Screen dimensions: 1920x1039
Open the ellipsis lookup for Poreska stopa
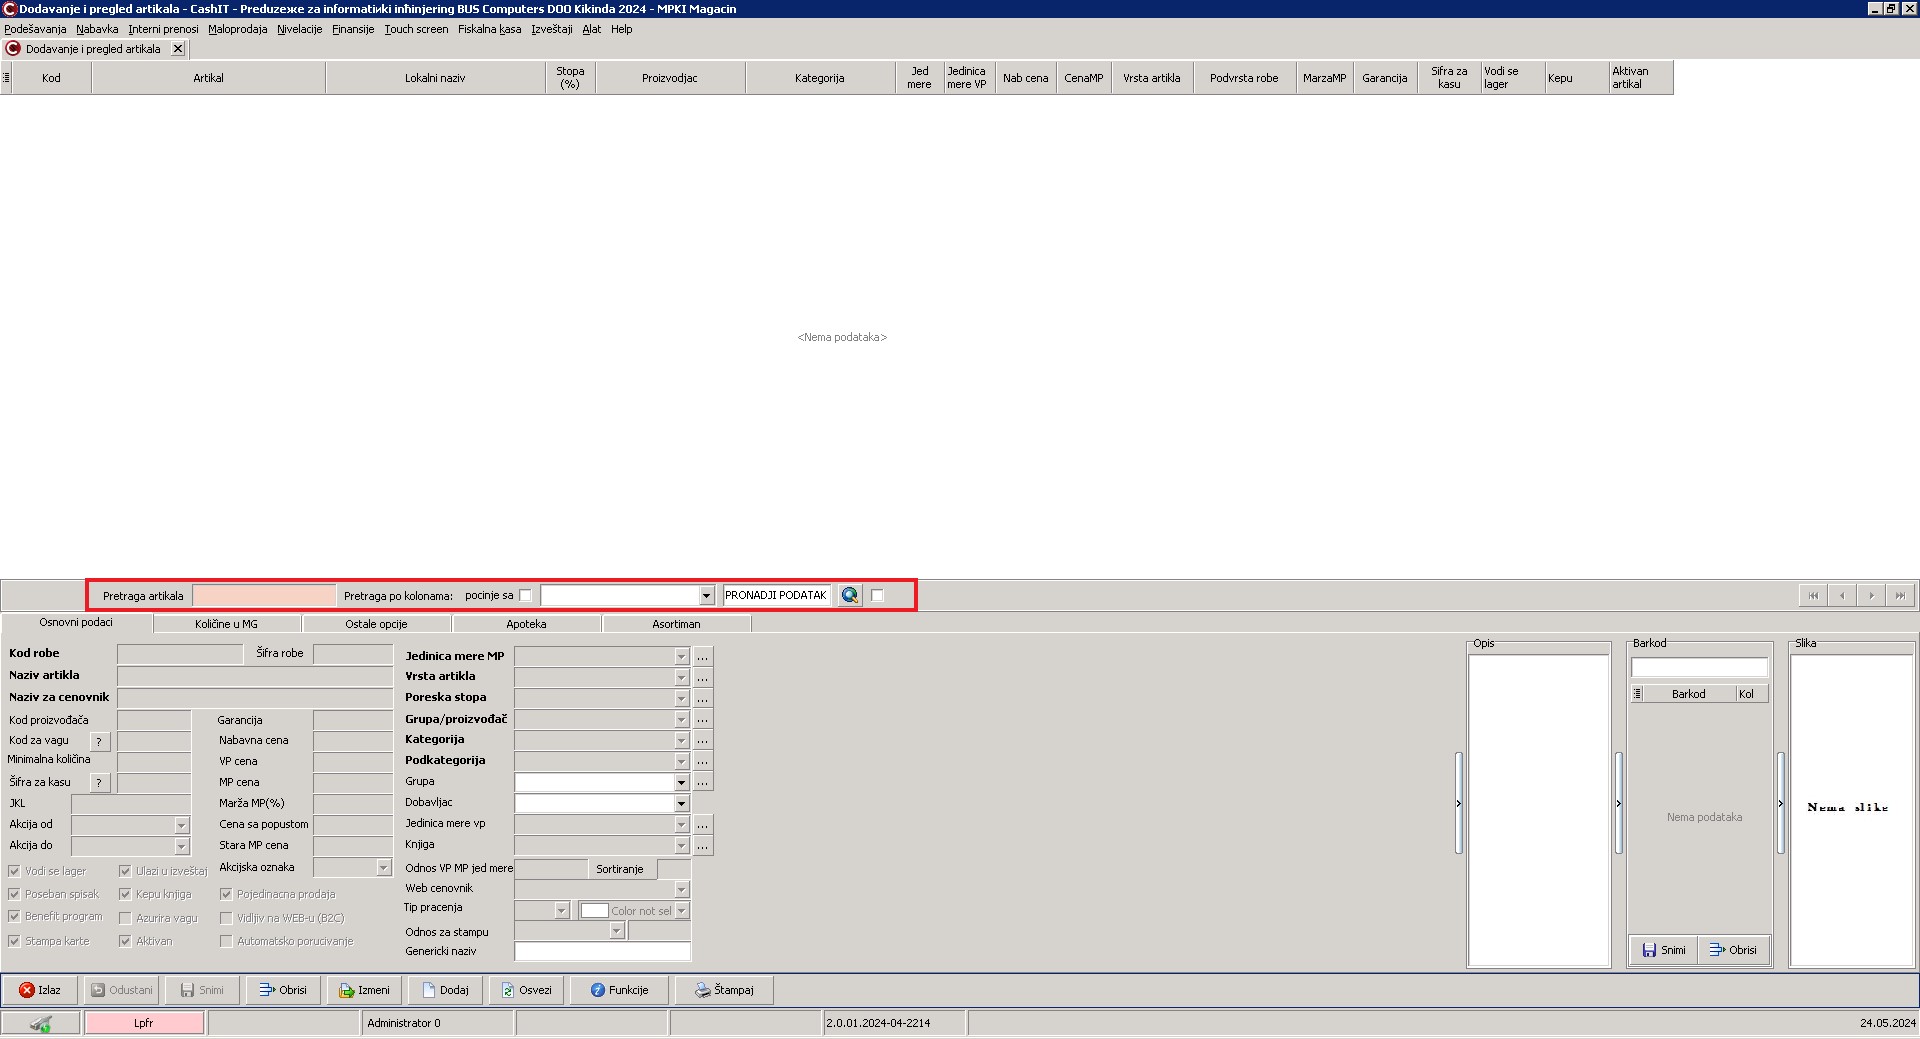coord(703,699)
